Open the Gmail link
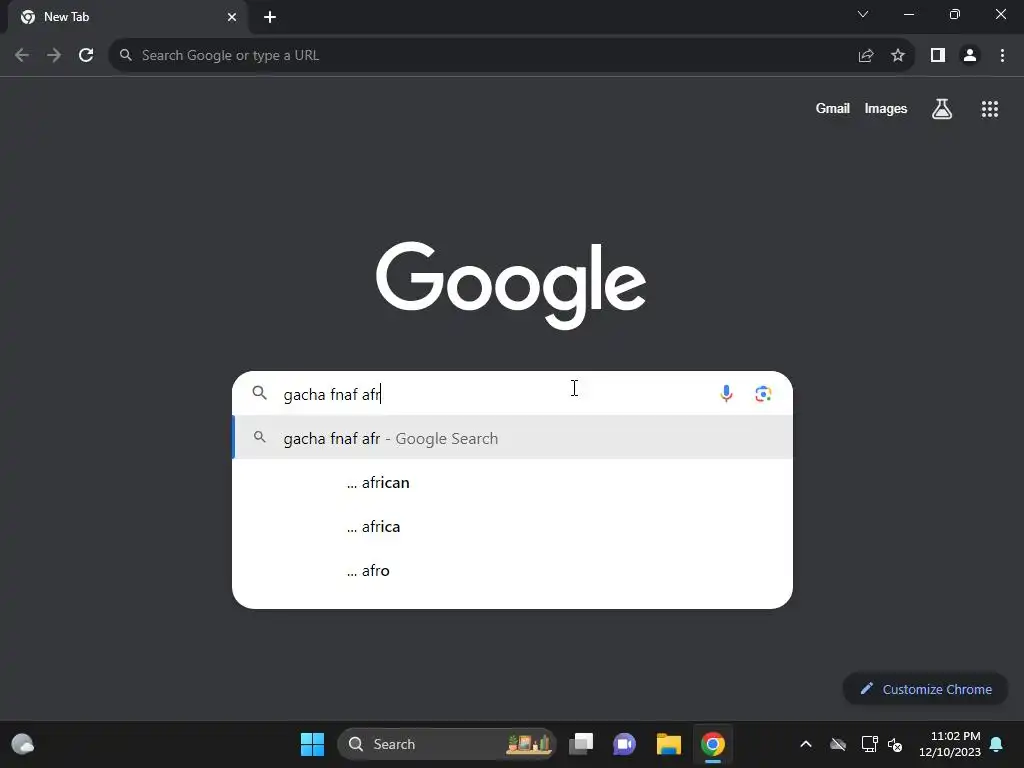Viewport: 1024px width, 768px height. [x=832, y=108]
